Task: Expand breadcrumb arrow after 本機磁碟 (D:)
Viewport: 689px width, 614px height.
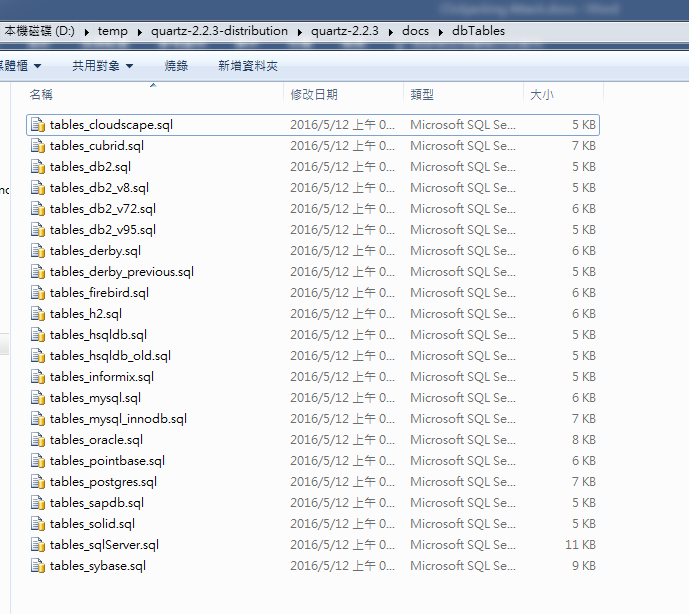Action: pyautogui.click(x=87, y=32)
